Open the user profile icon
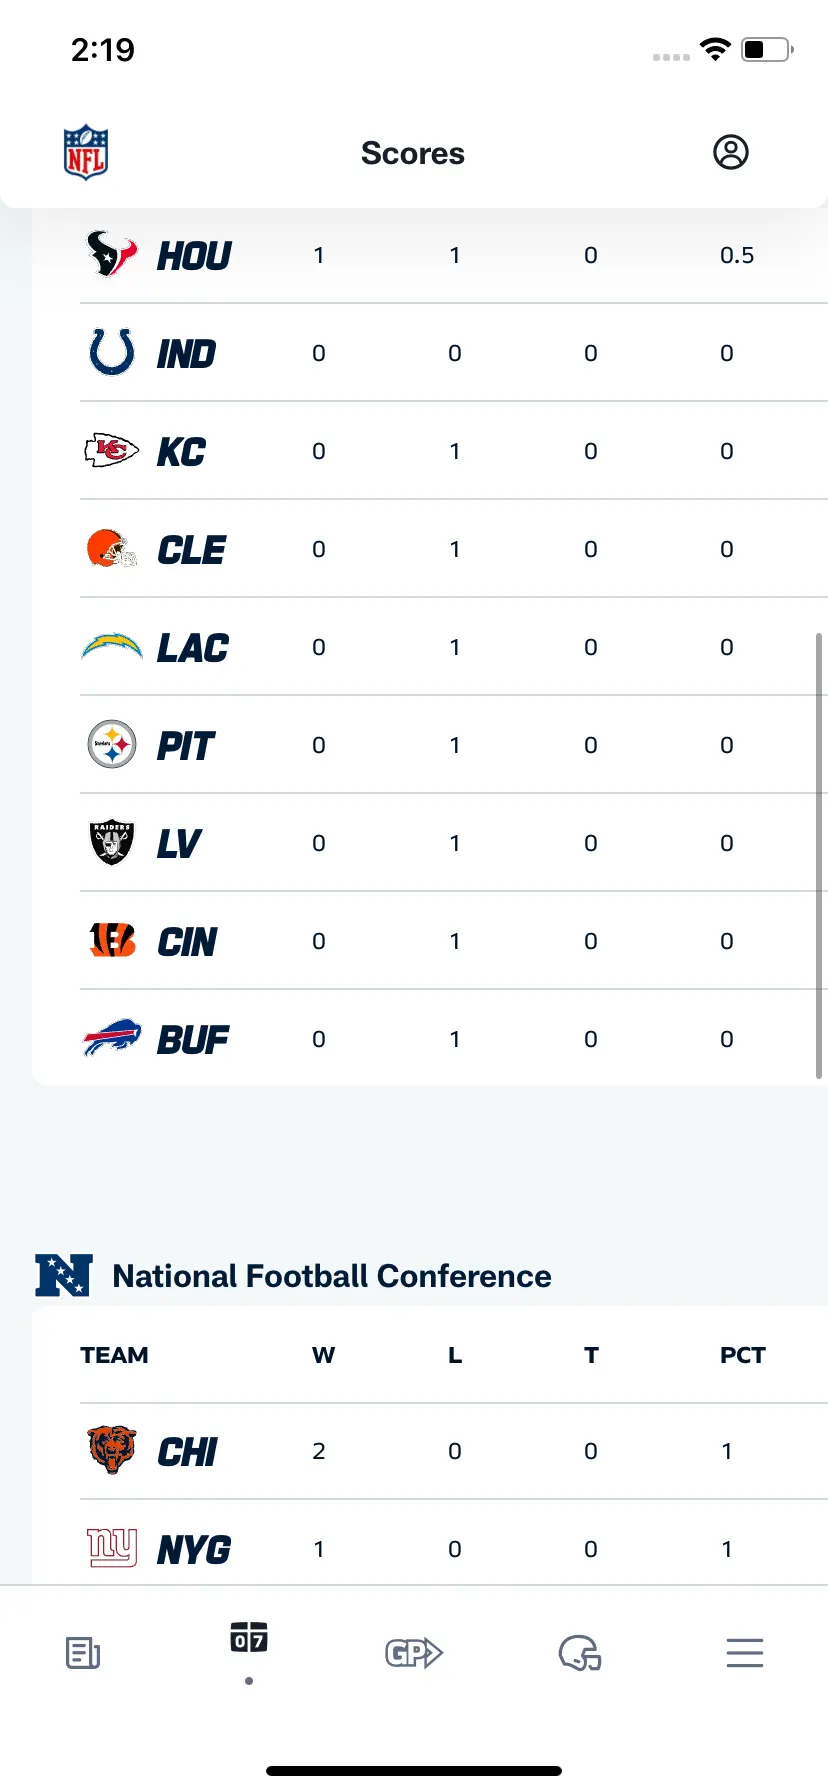 (x=730, y=152)
